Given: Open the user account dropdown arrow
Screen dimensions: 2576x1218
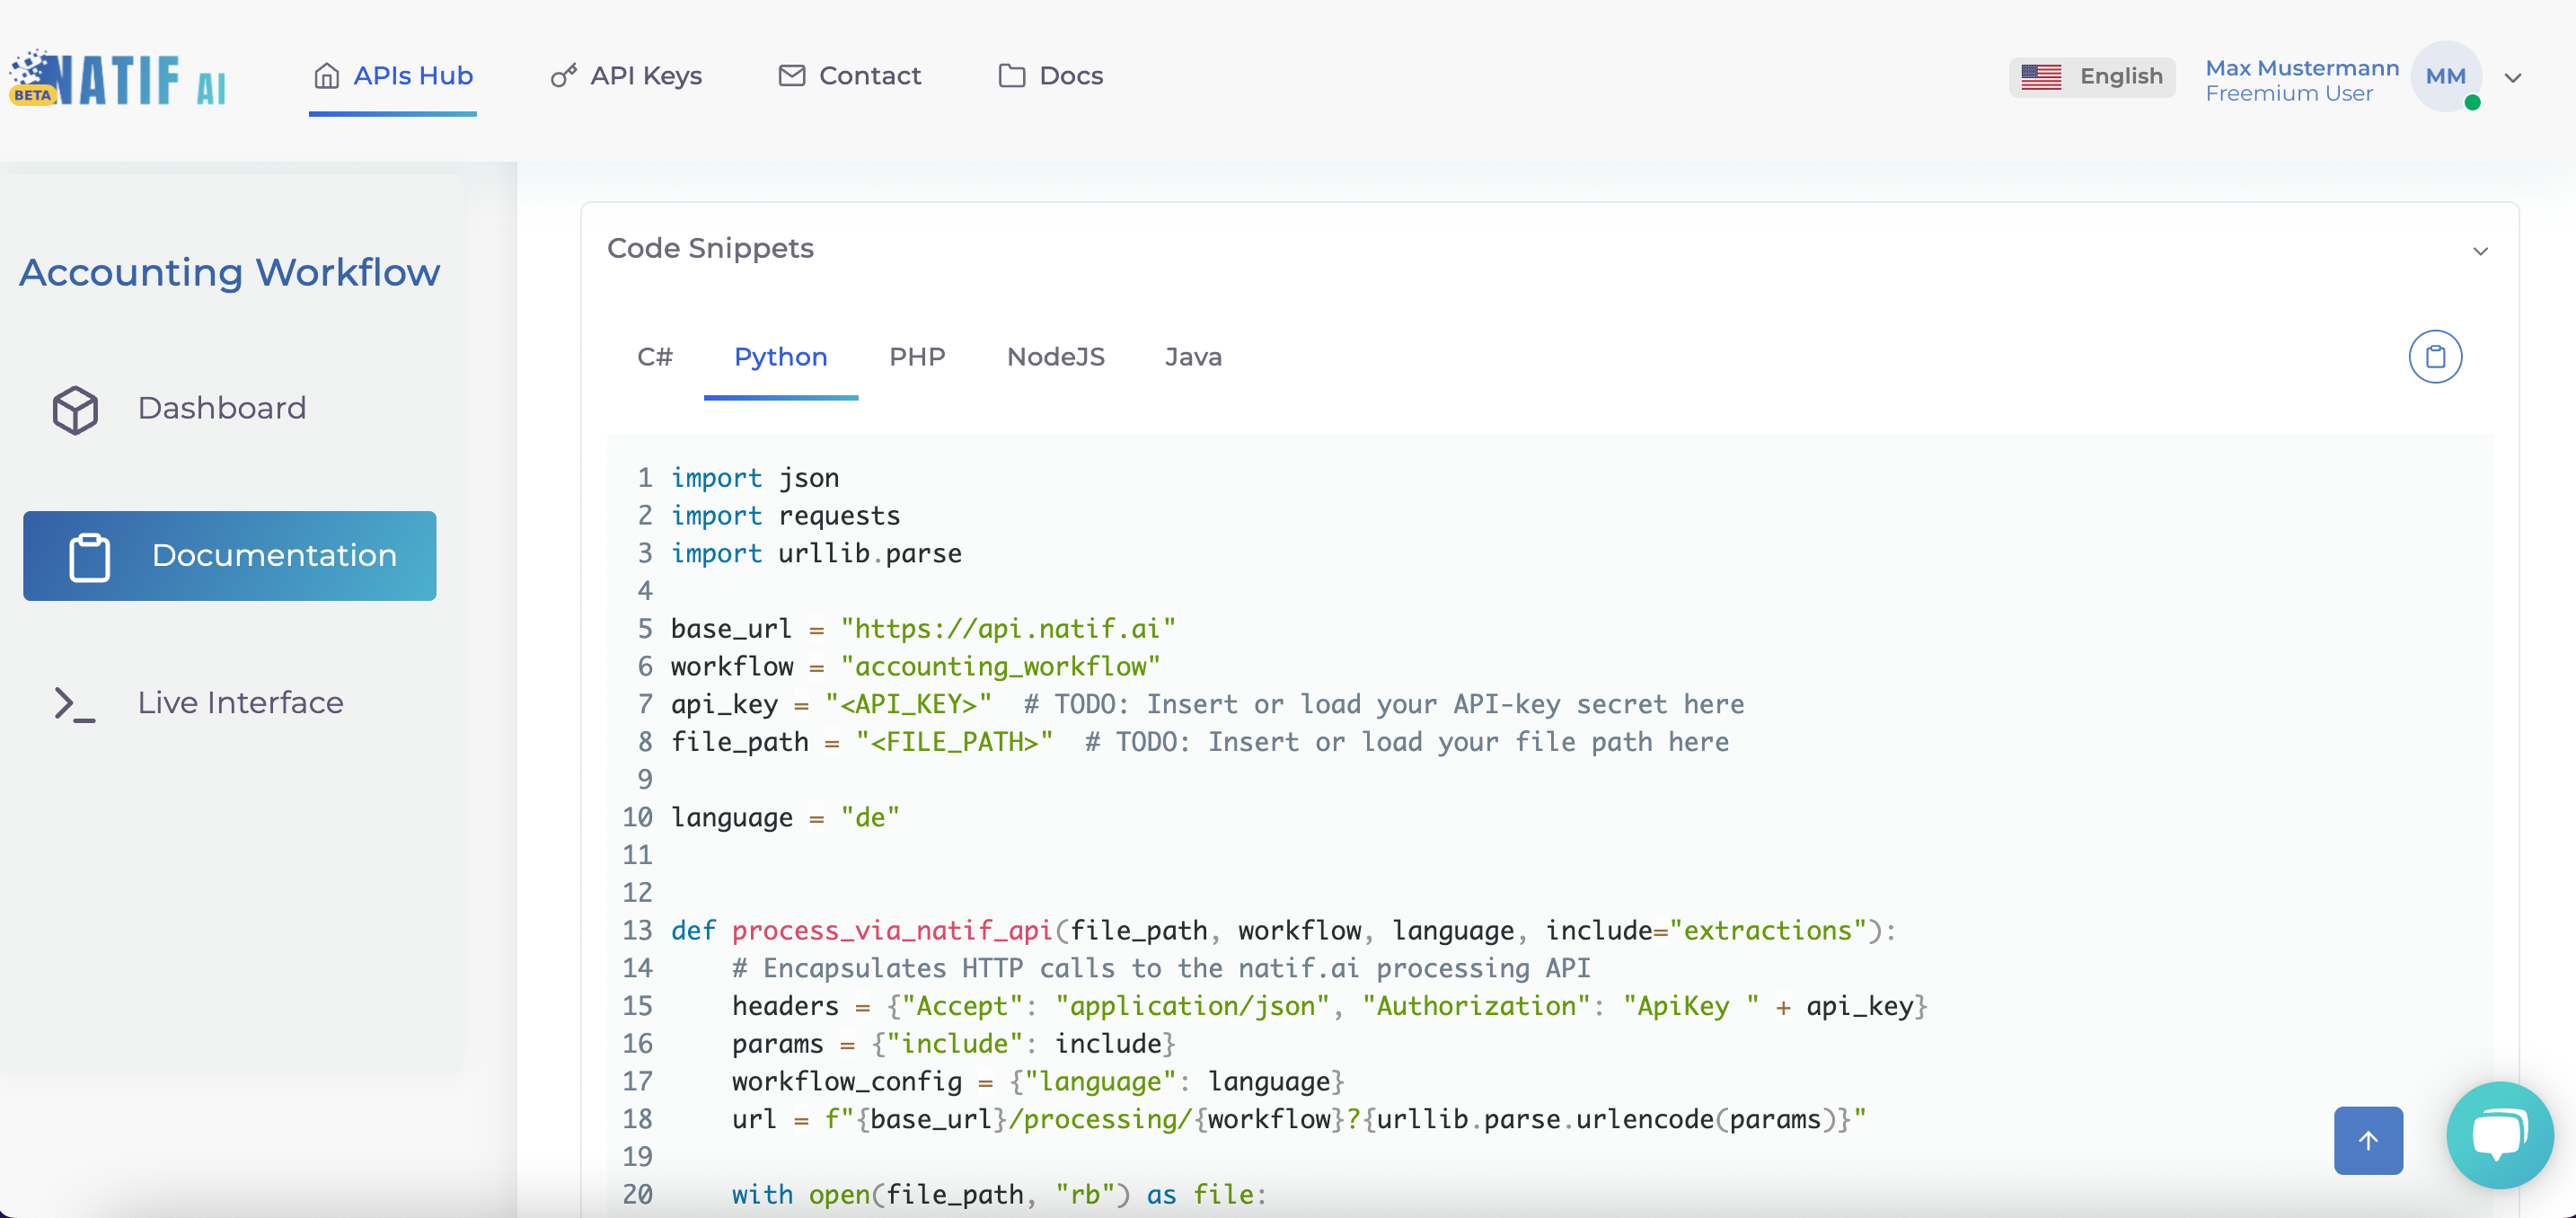Looking at the screenshot, I should pyautogui.click(x=2512, y=78).
